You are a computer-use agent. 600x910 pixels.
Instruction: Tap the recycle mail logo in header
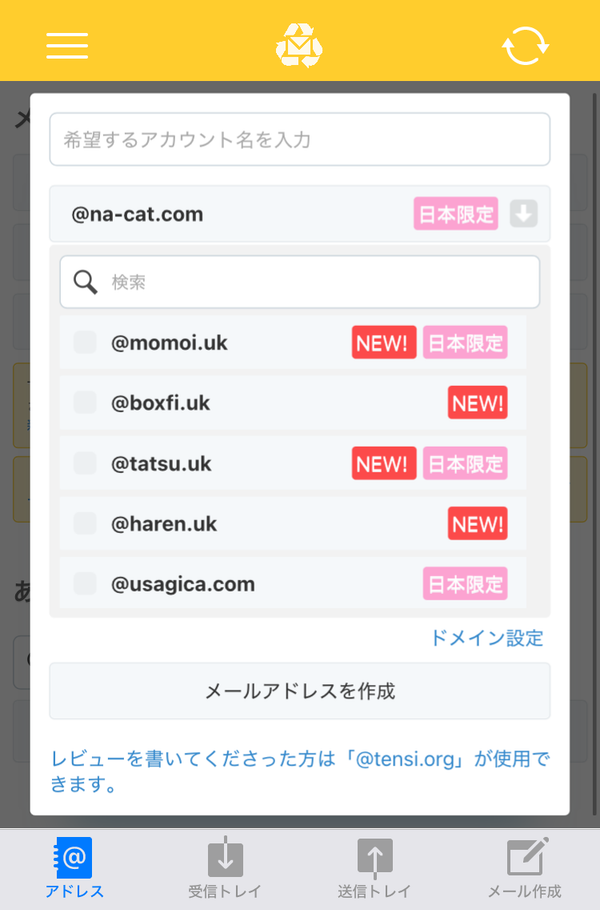pyautogui.click(x=299, y=45)
